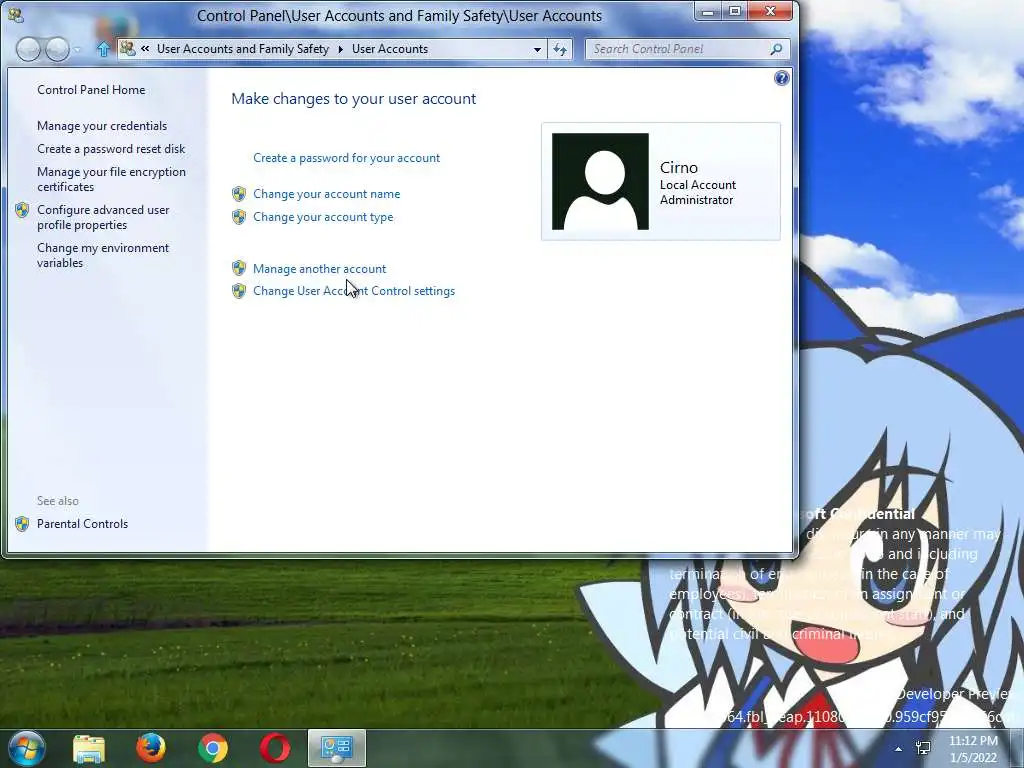Open Manage your file encryption certificates
Screen dimensions: 1024x768
[x=111, y=179]
